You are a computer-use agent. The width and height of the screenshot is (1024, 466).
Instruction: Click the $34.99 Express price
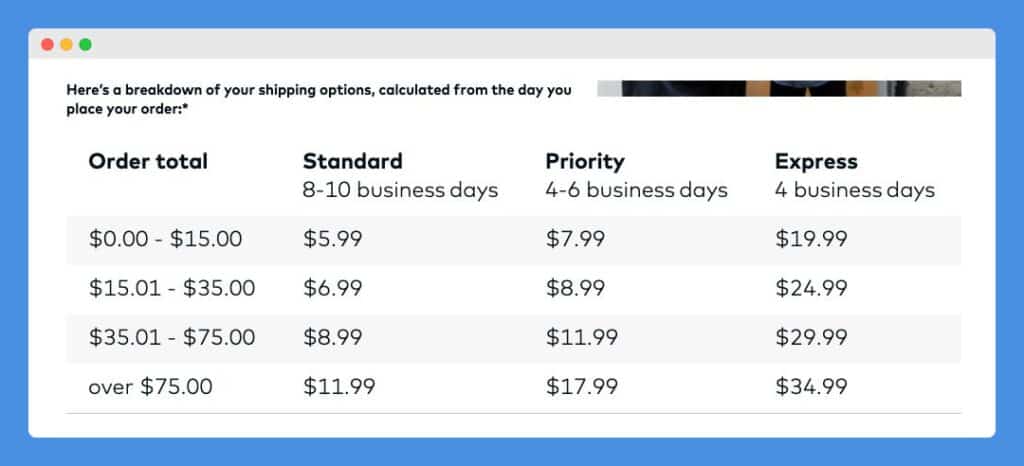(811, 386)
